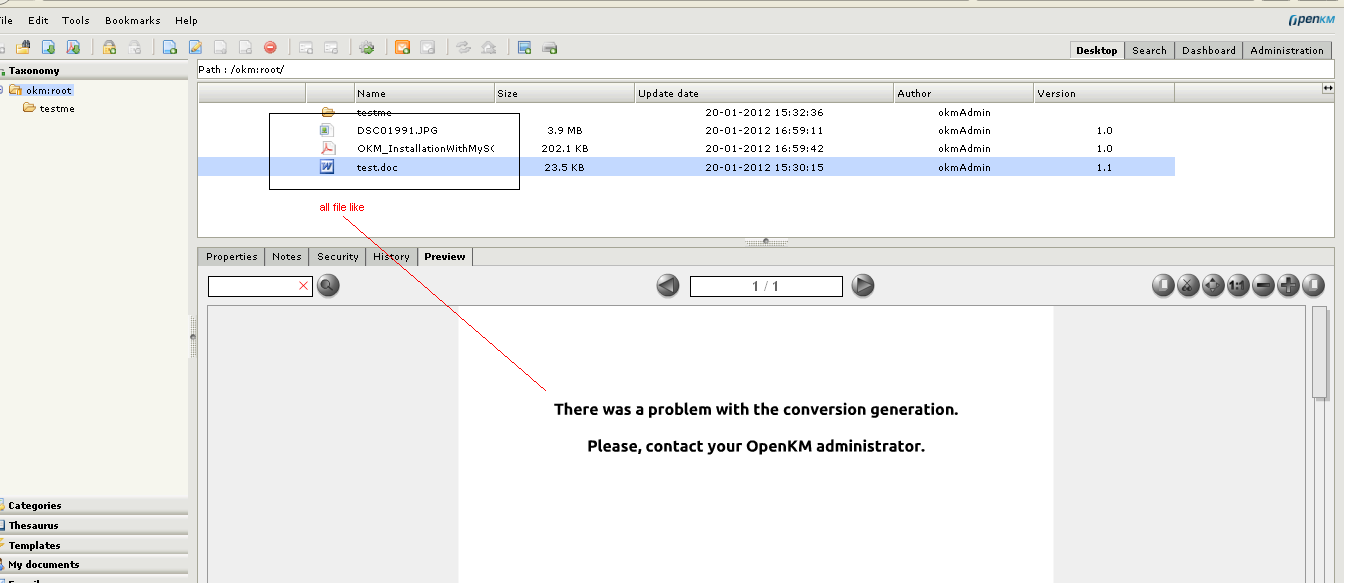The height and width of the screenshot is (583, 1347).
Task: Select the Download document icon
Action: 48,47
